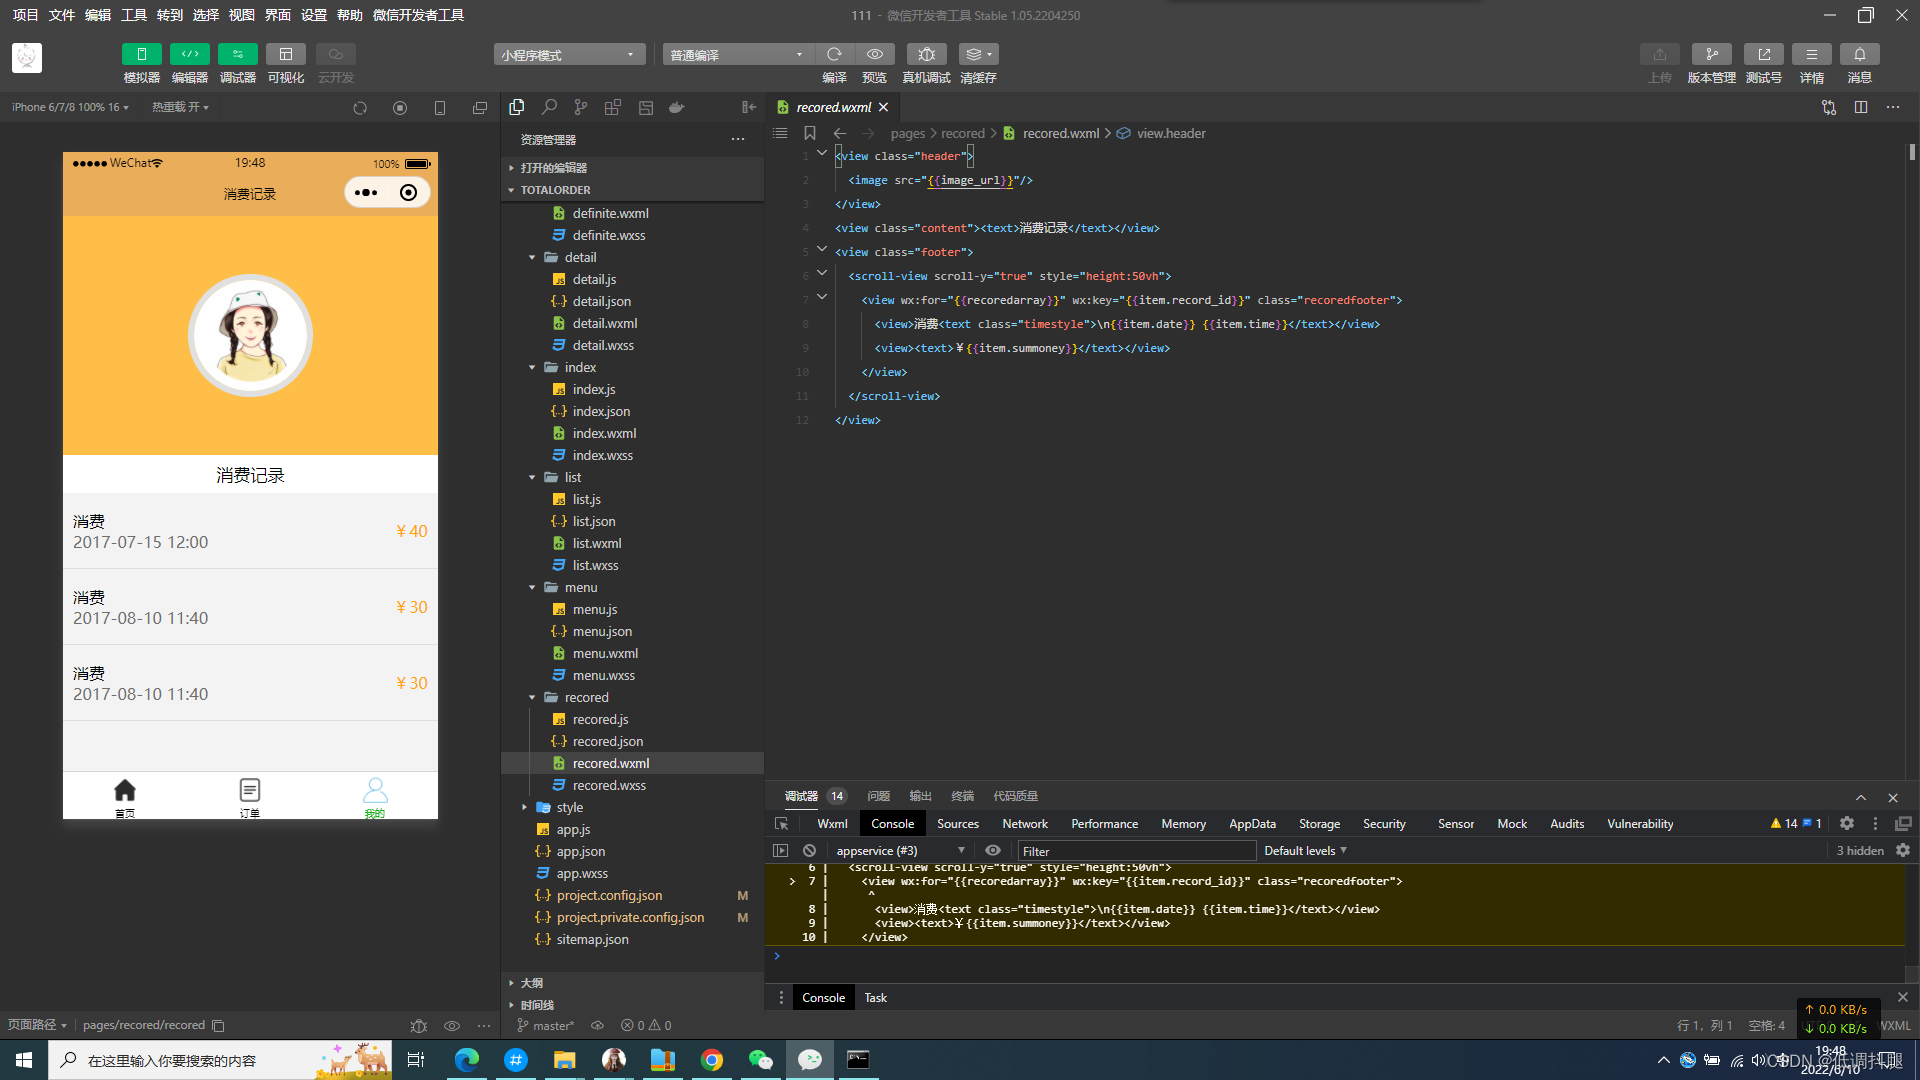Toggle the debugger panel button
Viewport: 1920px width, 1080px height.
(x=237, y=54)
